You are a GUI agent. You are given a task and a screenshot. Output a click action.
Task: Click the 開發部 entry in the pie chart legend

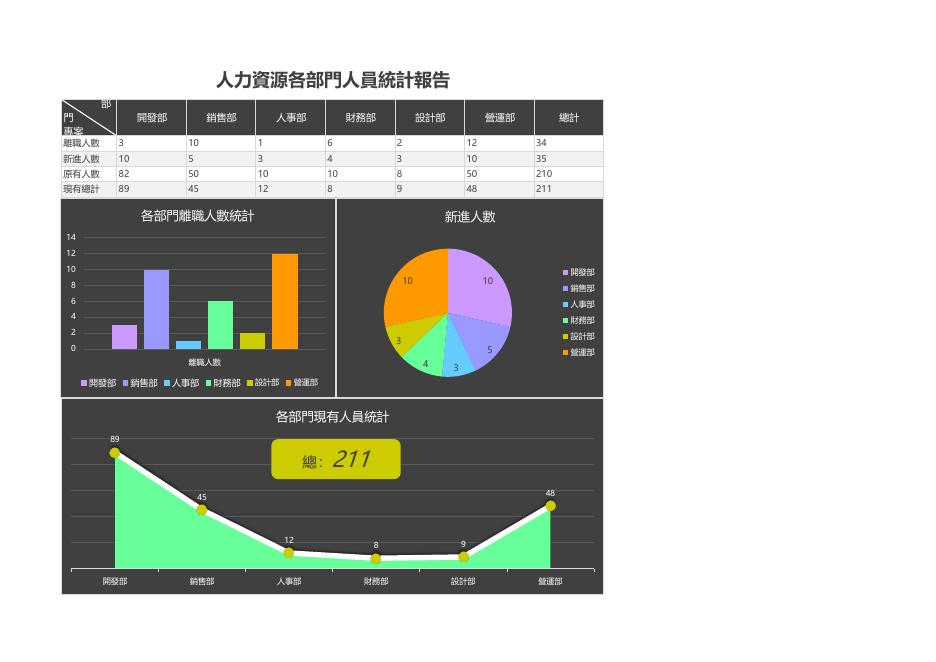click(x=578, y=272)
